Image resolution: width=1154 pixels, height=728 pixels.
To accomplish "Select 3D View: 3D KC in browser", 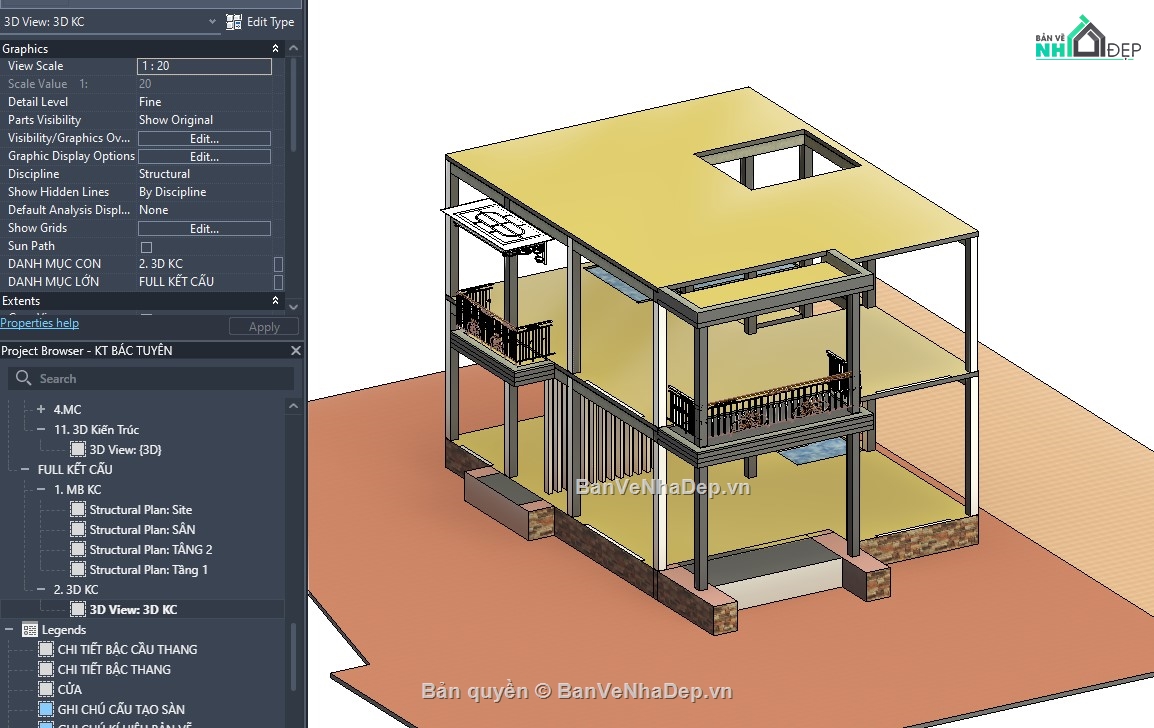I will (x=133, y=609).
